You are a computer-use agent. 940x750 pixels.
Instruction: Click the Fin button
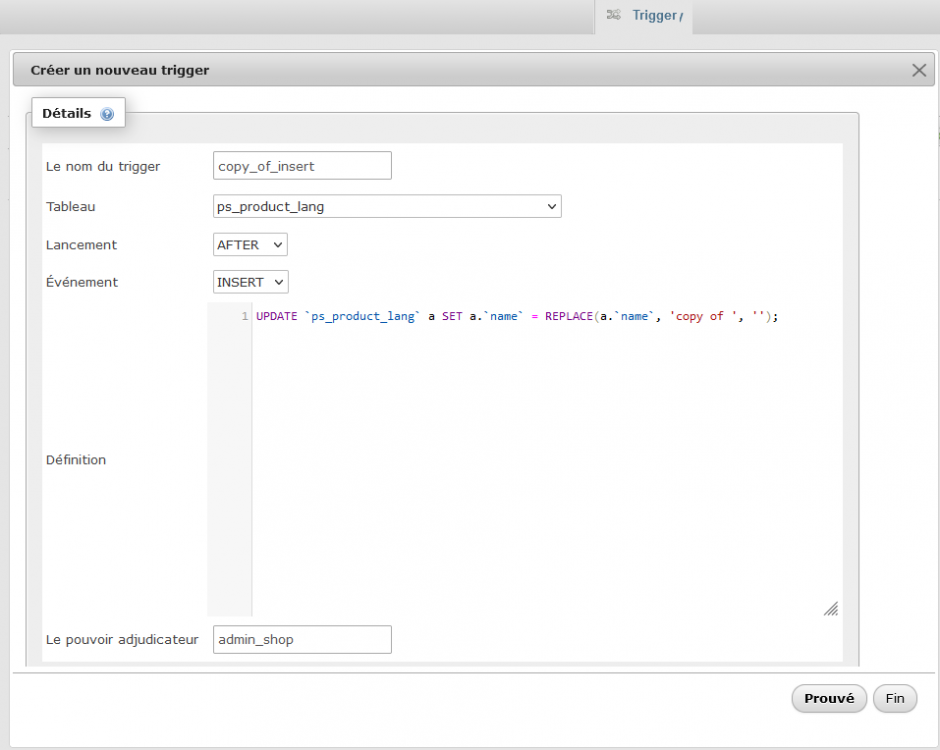(x=894, y=698)
